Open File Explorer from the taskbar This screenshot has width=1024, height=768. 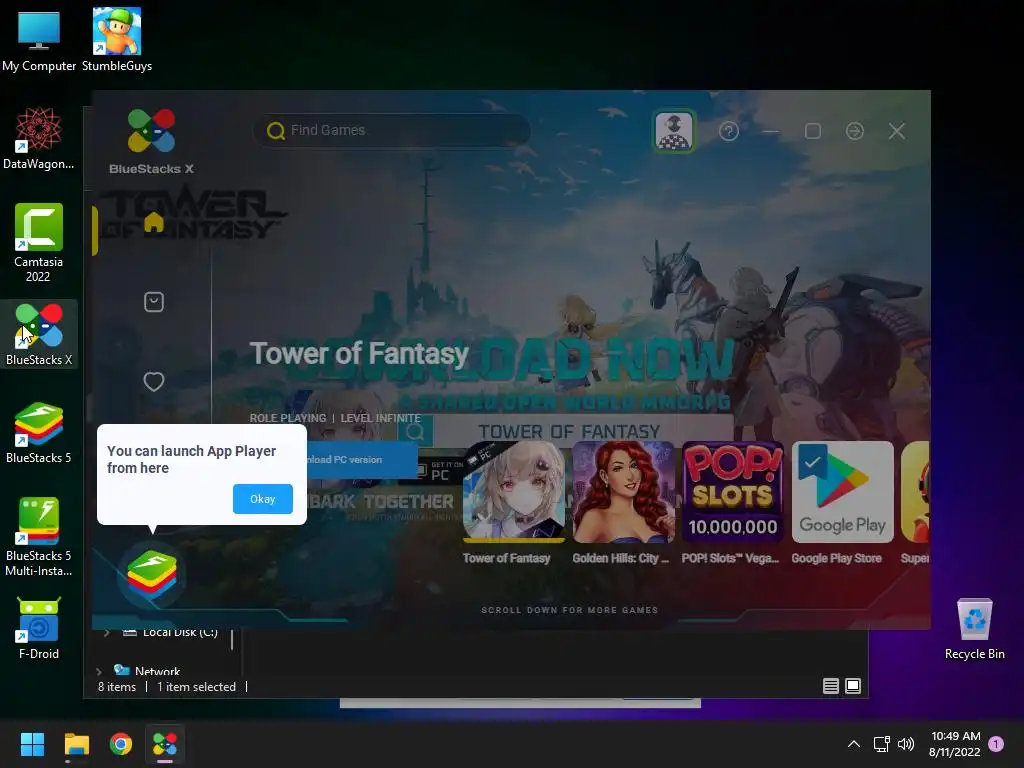coord(76,744)
